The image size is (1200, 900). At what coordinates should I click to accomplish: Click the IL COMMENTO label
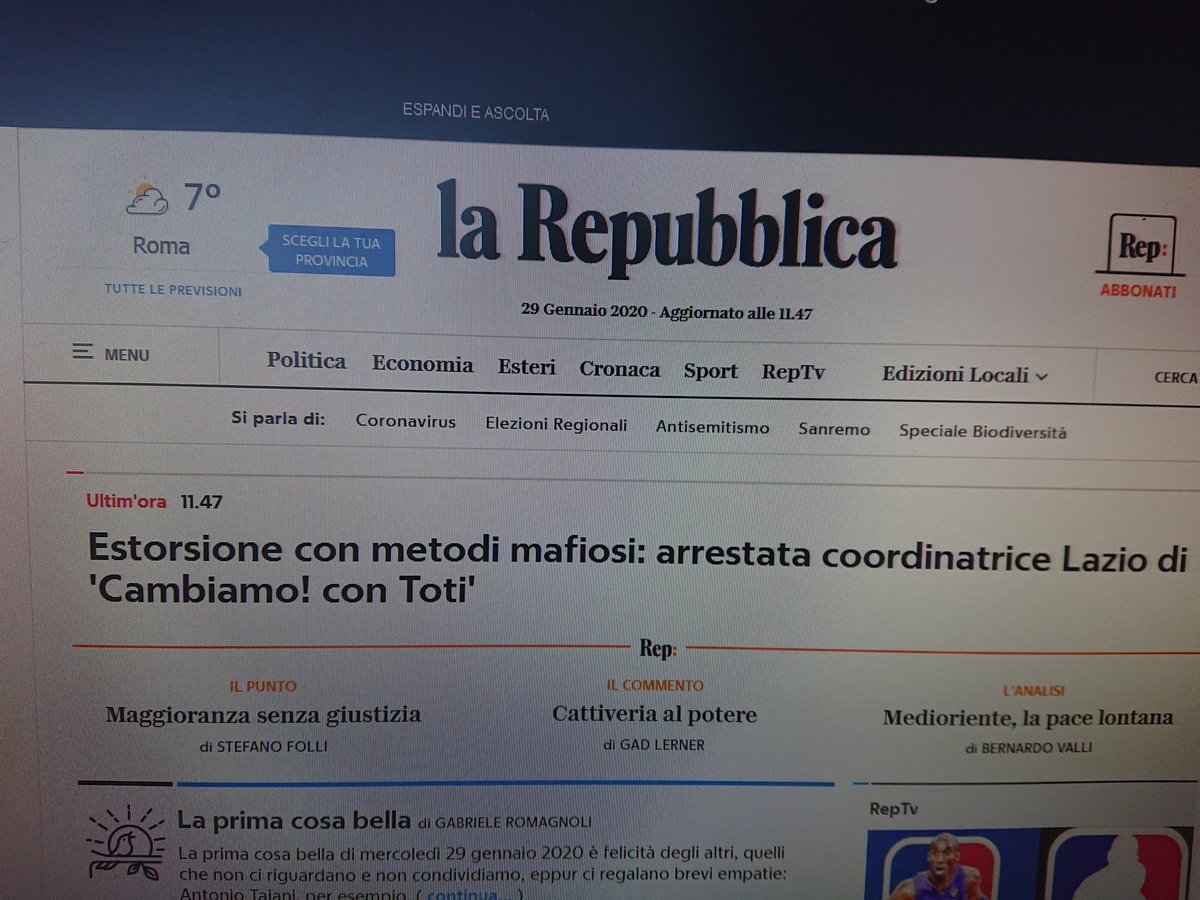tap(655, 686)
